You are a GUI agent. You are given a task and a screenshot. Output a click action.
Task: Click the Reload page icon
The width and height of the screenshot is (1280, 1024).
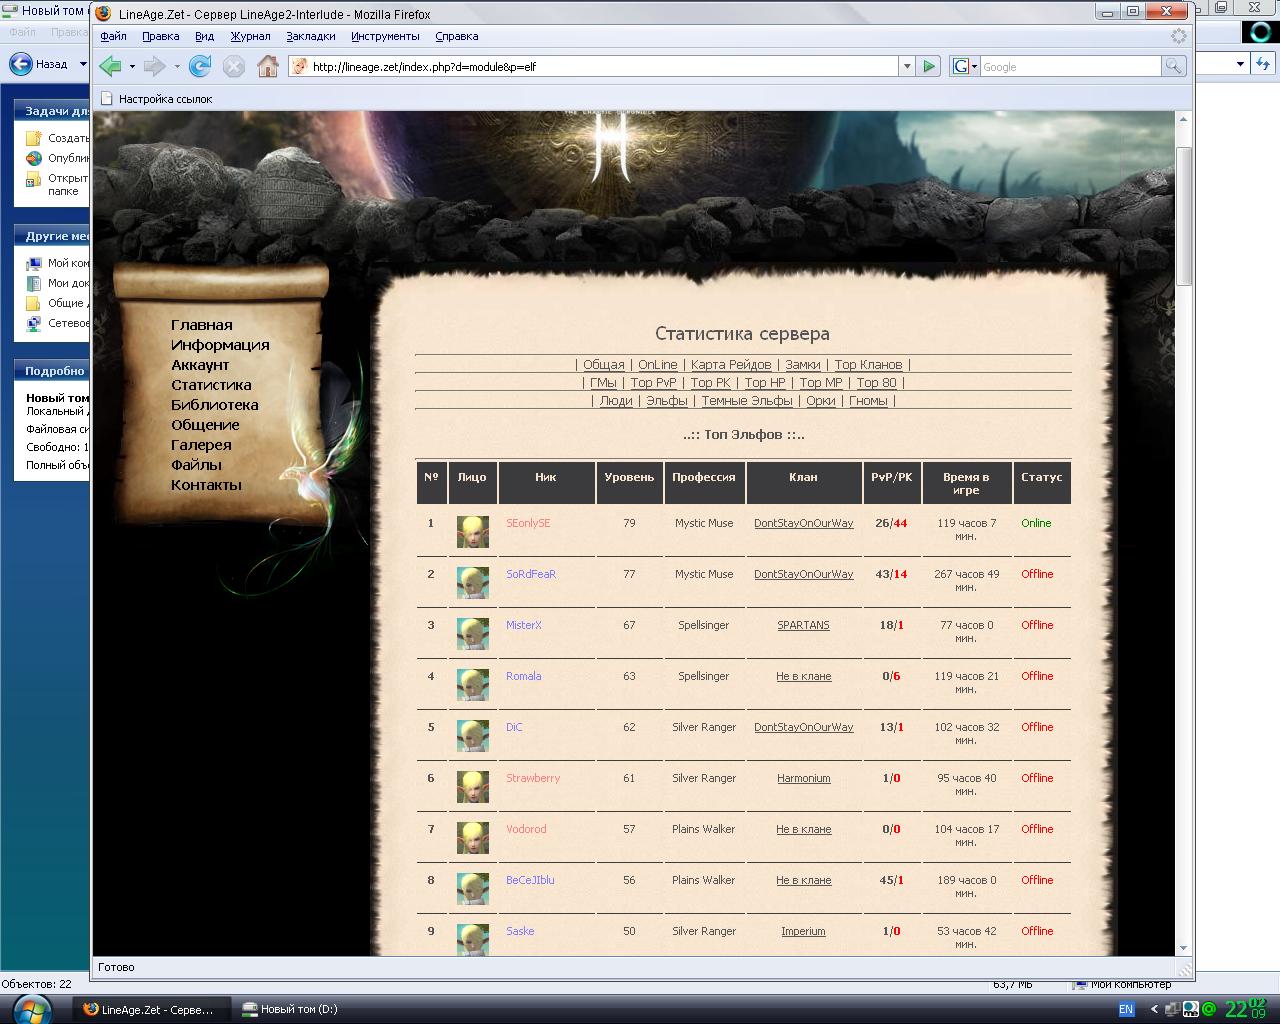click(x=200, y=66)
